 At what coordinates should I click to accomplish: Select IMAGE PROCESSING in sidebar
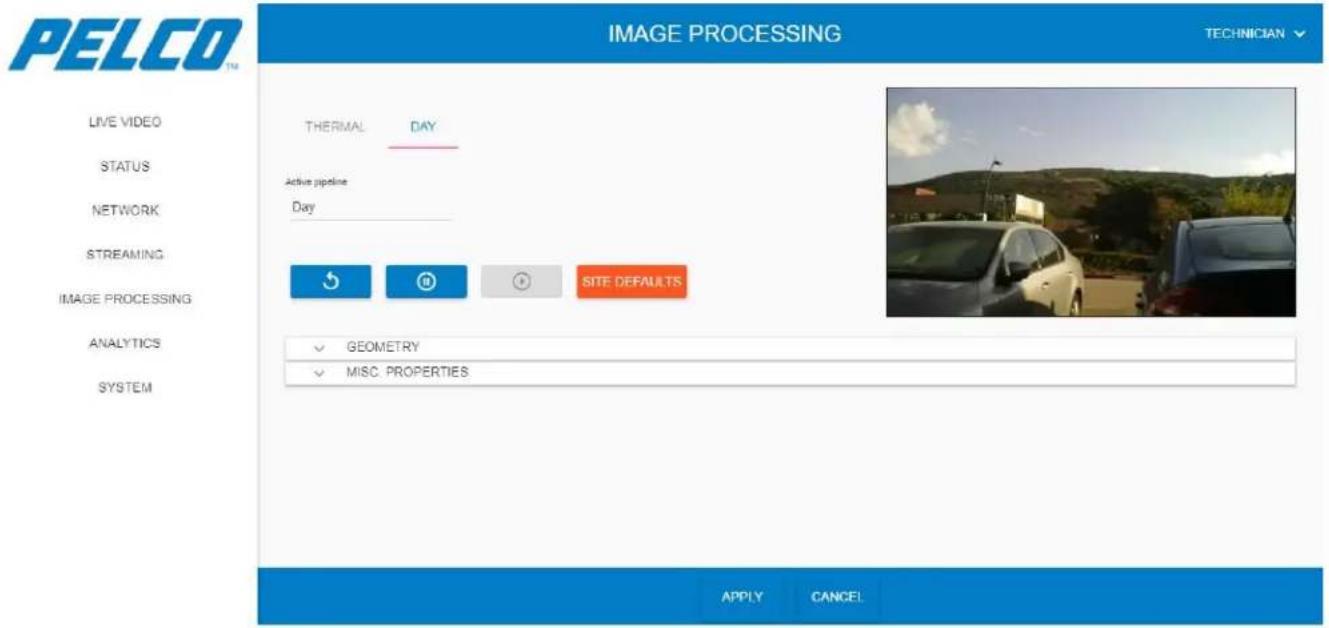(125, 299)
